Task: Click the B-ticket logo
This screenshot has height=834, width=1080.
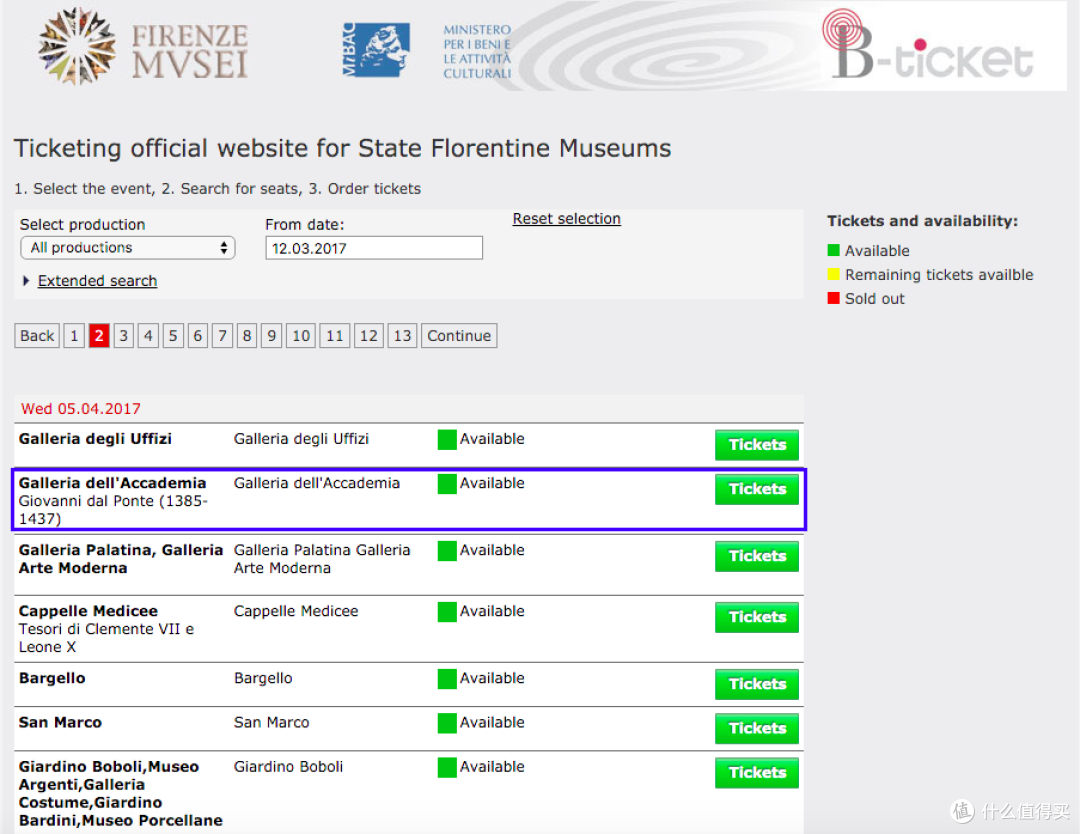Action: pos(928,45)
